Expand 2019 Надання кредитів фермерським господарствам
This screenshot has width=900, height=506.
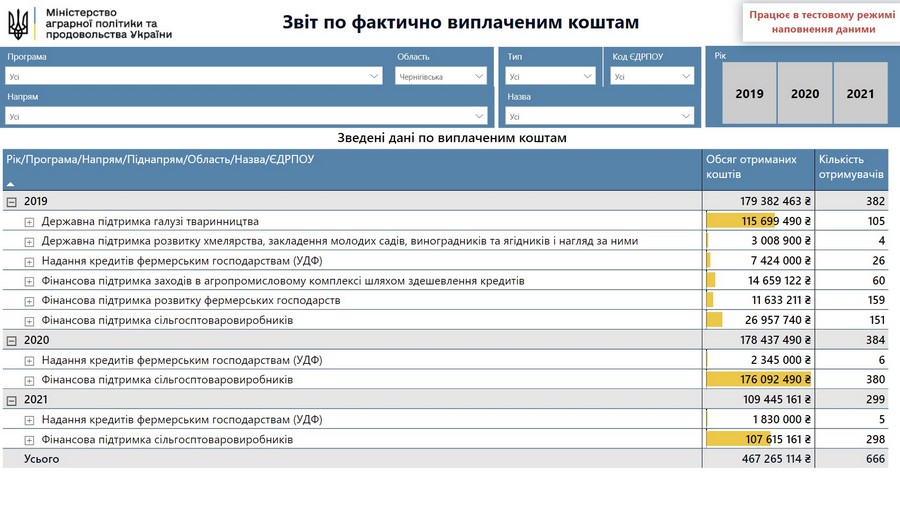point(29,262)
